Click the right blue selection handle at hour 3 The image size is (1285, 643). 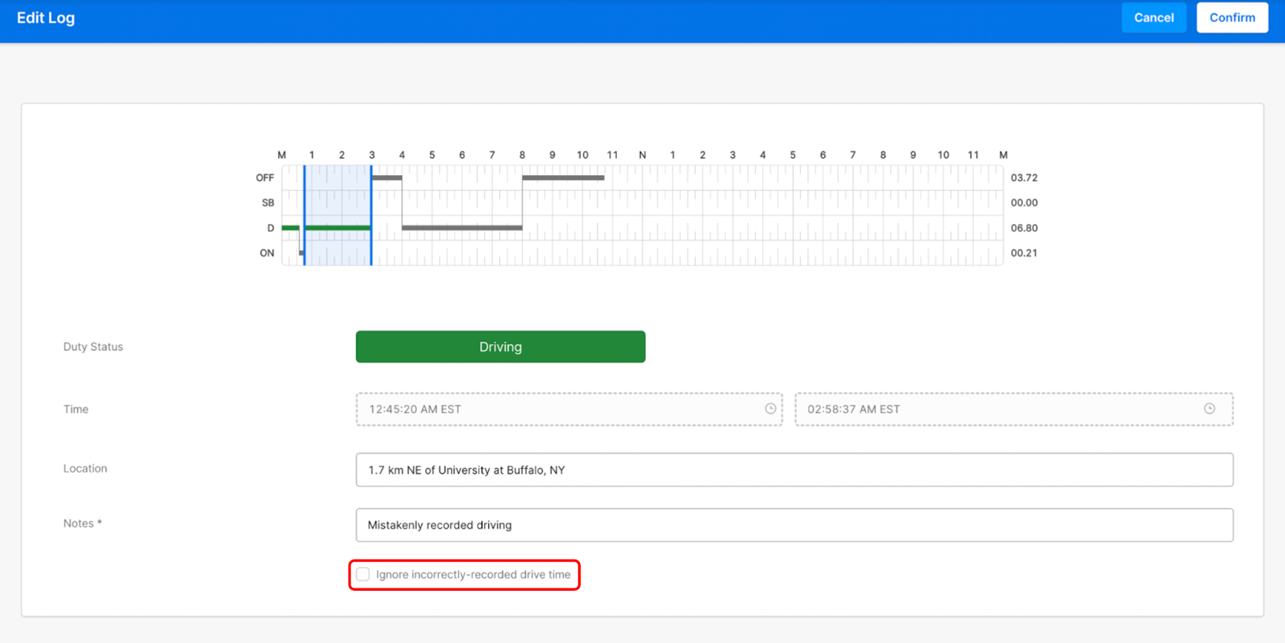(x=371, y=215)
